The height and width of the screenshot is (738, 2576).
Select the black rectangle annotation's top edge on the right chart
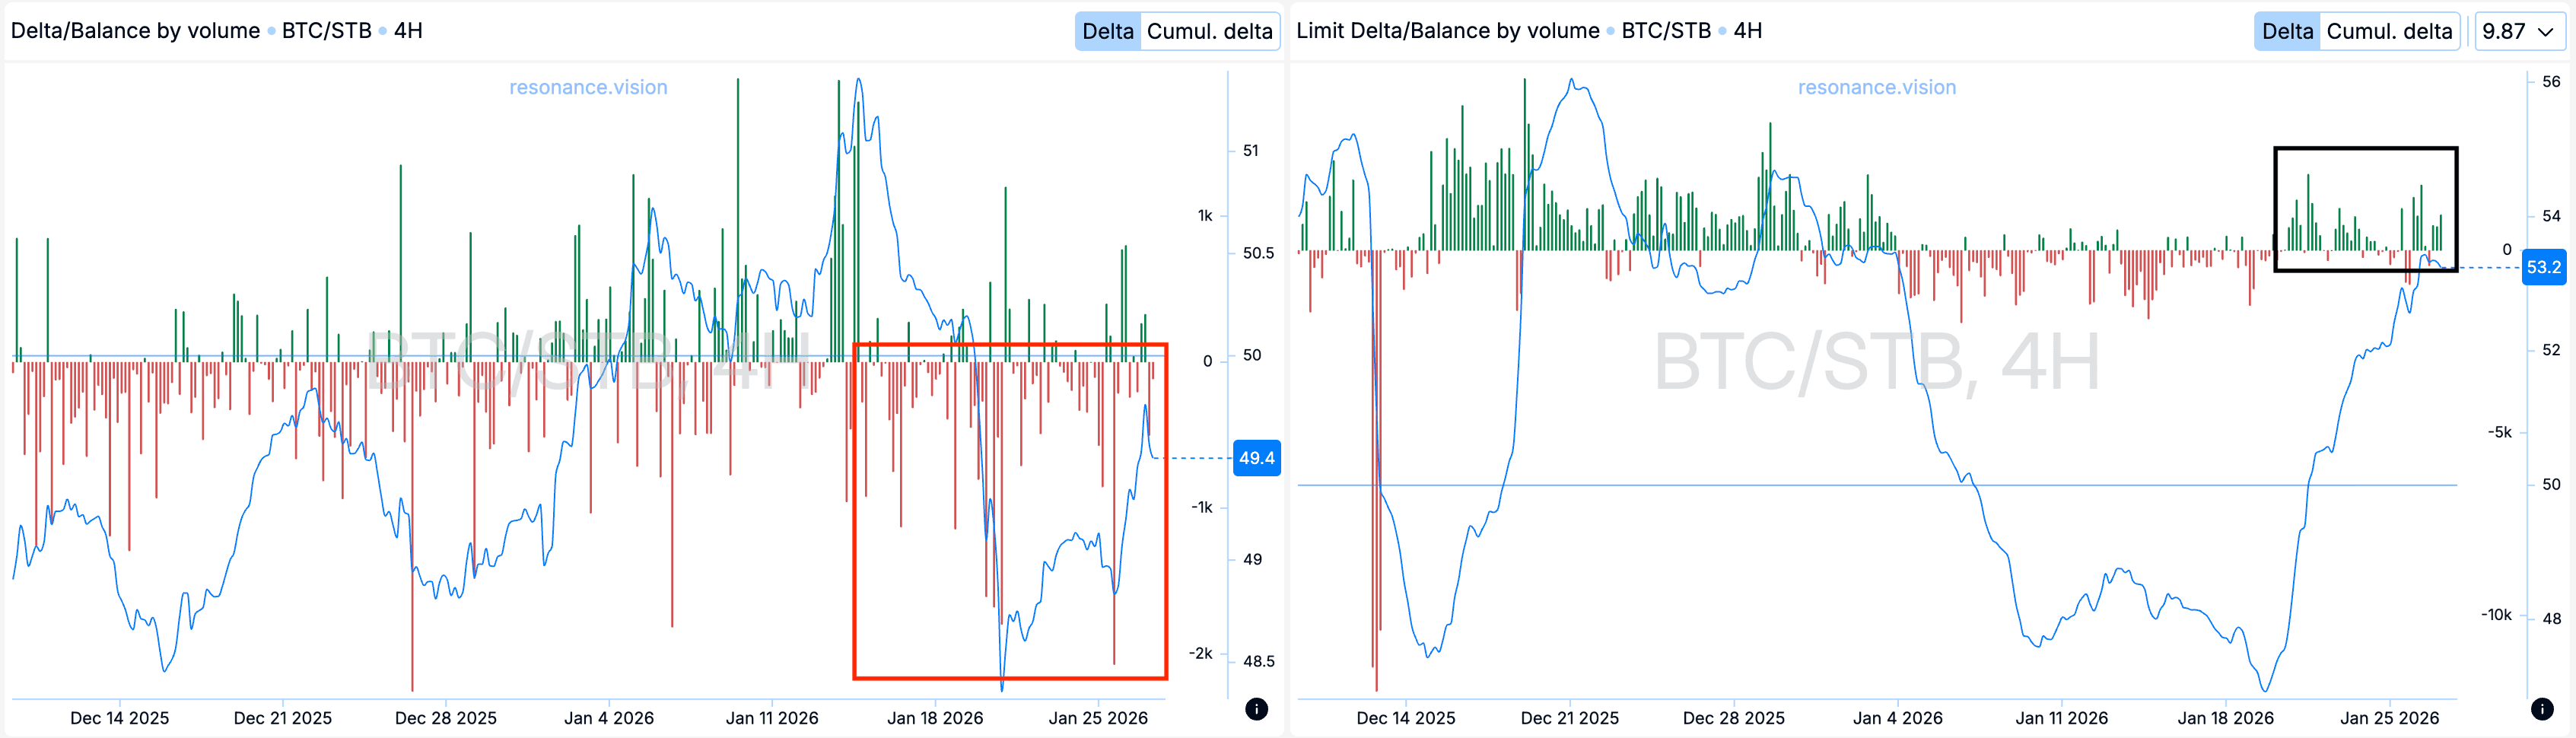coord(2365,149)
